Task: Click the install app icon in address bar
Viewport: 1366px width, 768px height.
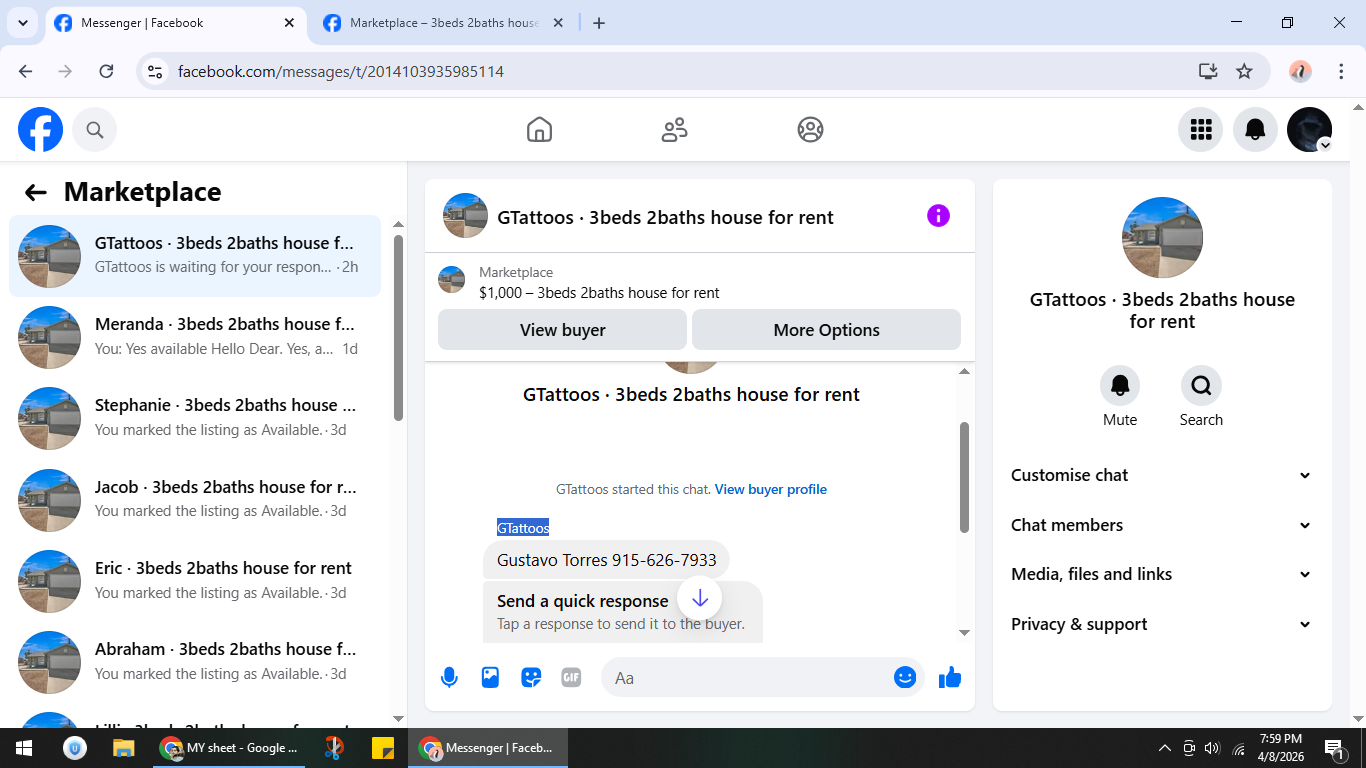Action: [x=1208, y=71]
